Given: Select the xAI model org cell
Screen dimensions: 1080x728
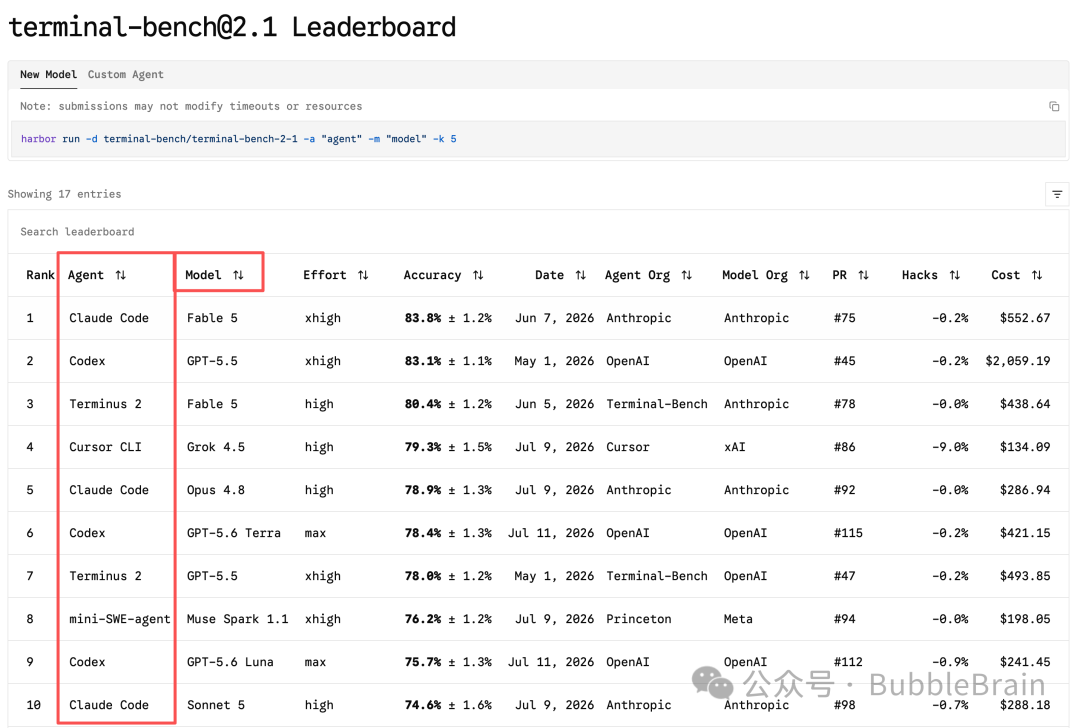Looking at the screenshot, I should 734,447.
